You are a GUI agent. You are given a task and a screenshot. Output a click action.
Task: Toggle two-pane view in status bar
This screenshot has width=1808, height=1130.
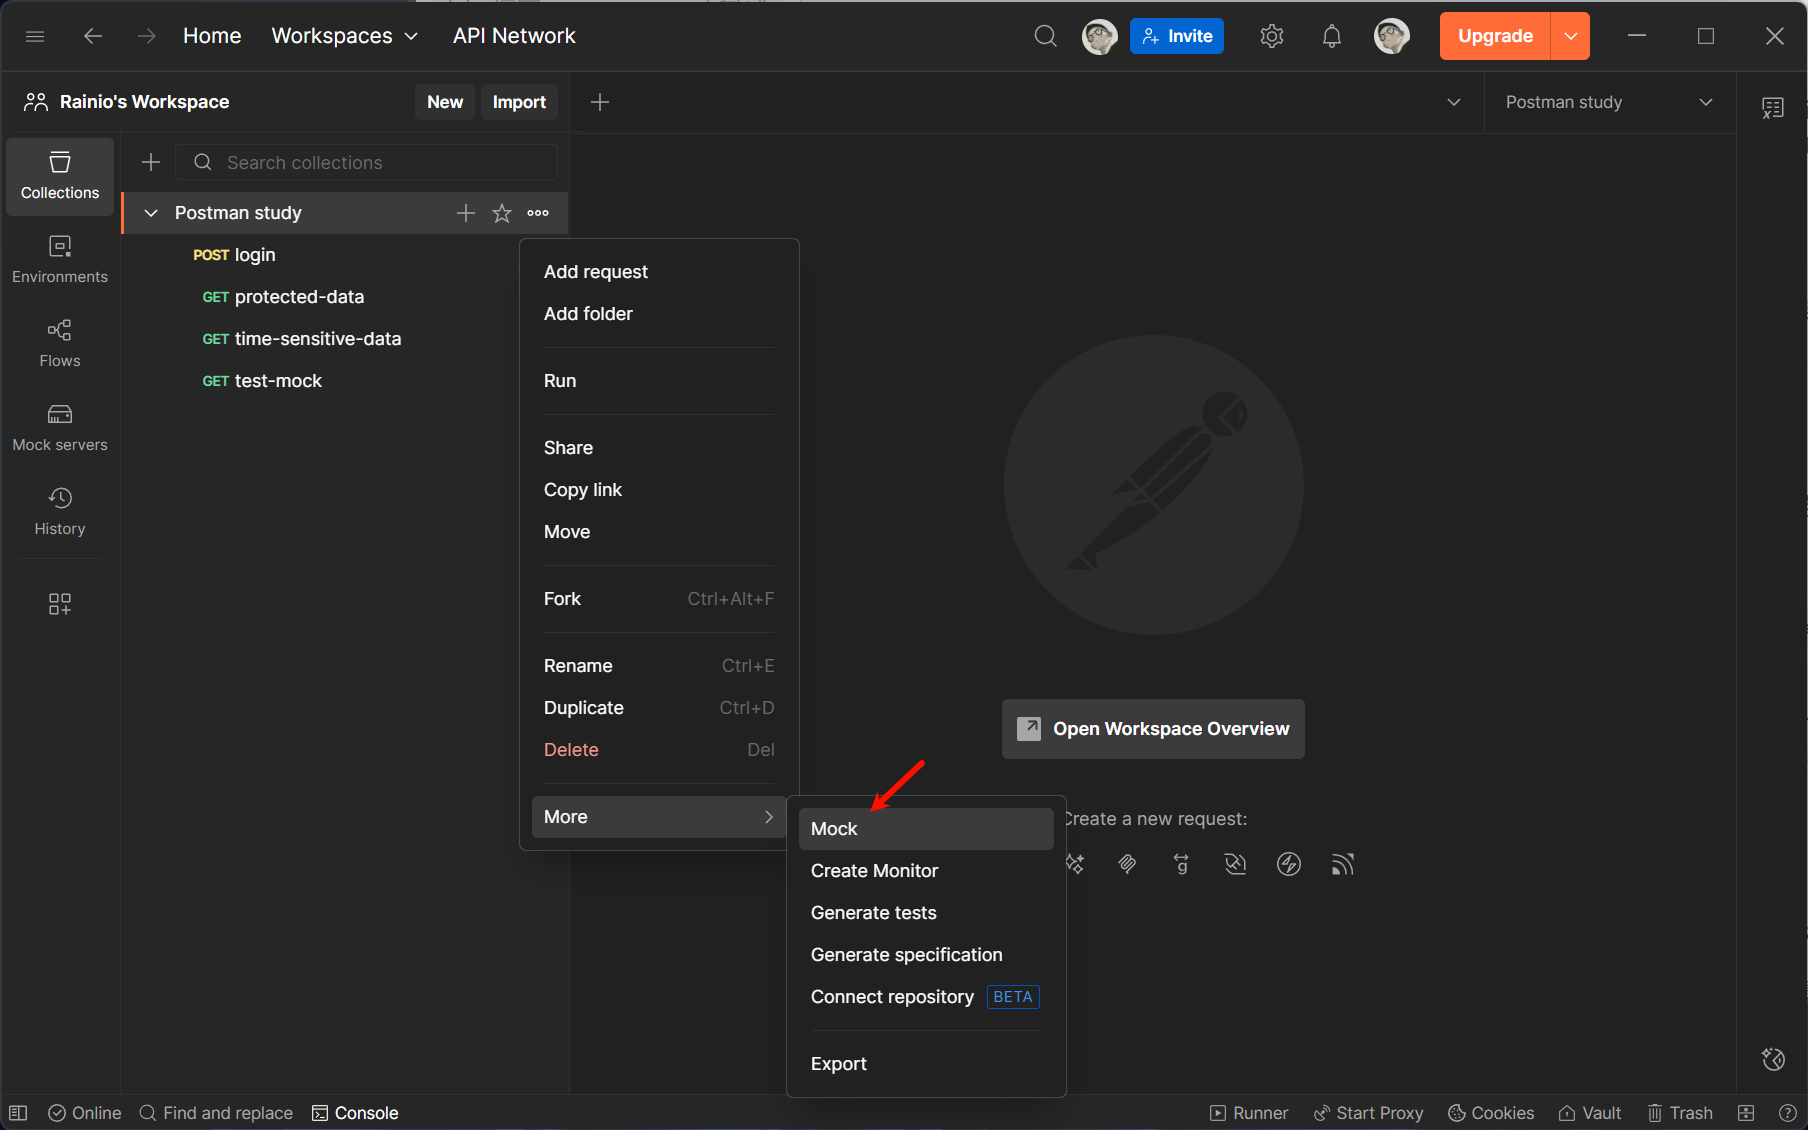point(1746,1113)
